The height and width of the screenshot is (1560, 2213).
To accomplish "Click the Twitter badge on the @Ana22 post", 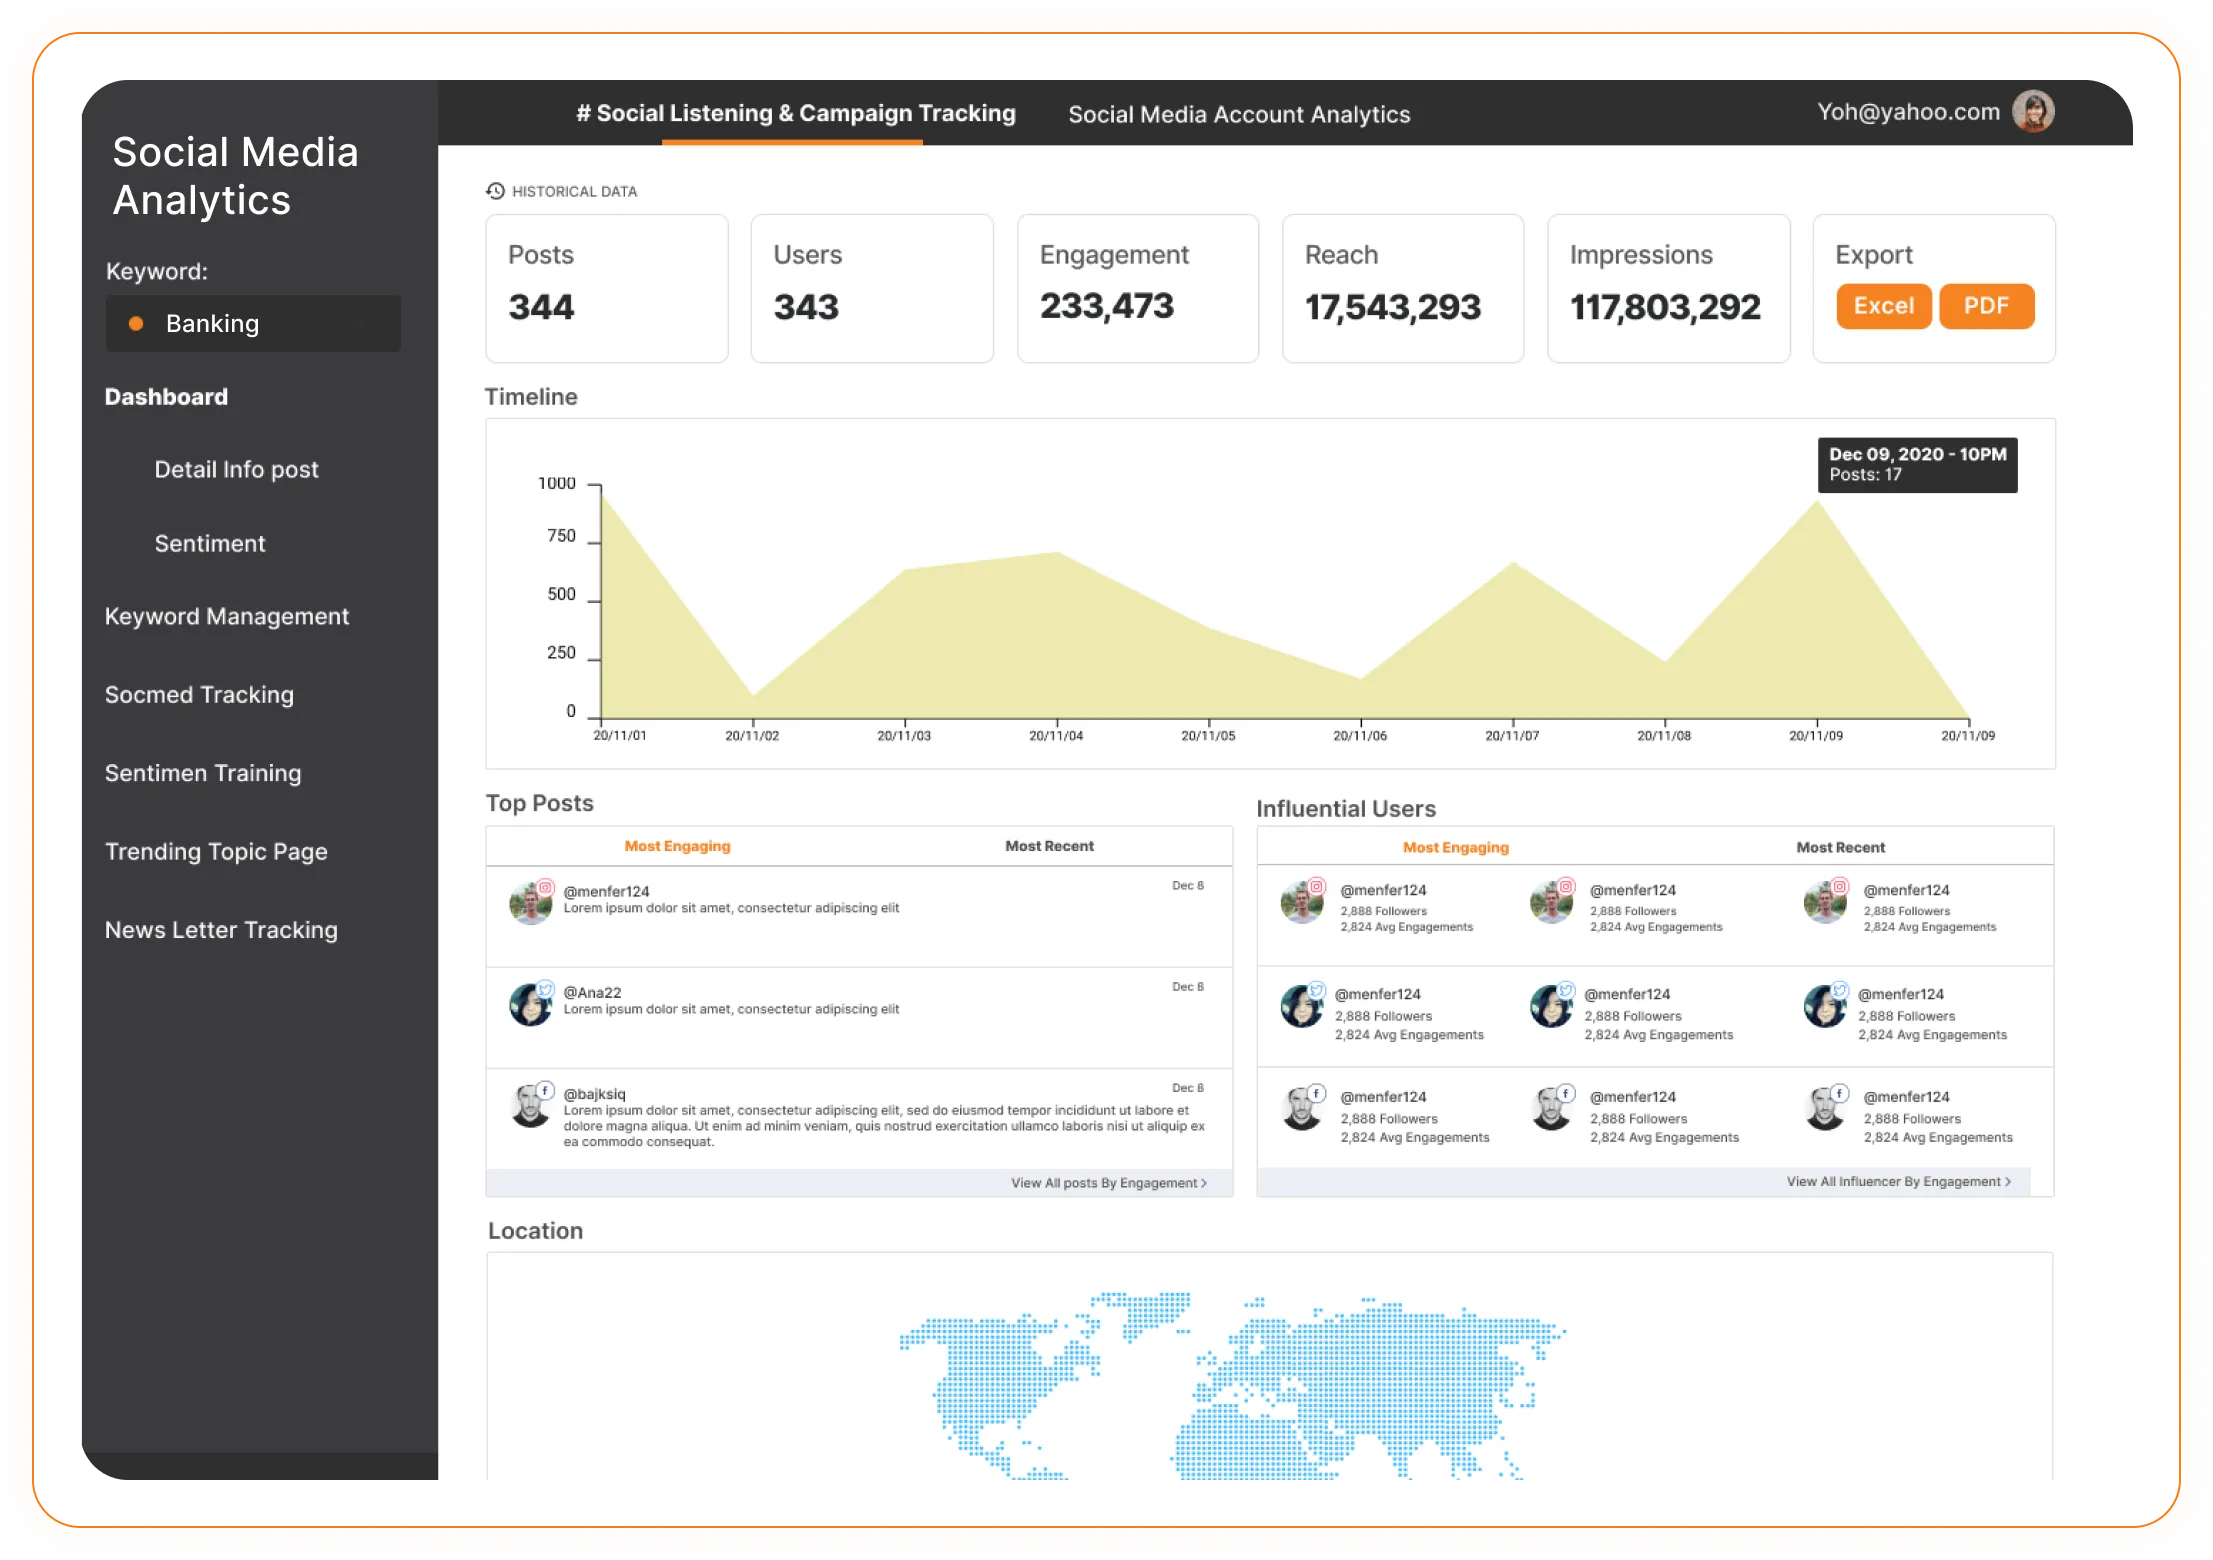I will click(x=545, y=989).
